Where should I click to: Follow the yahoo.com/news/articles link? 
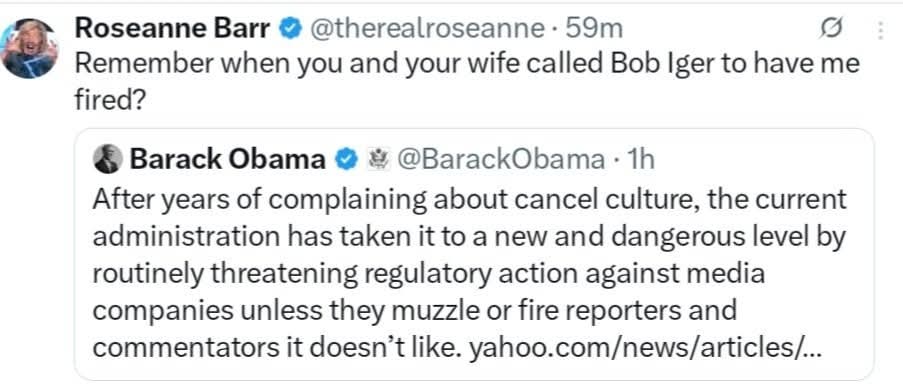click(640, 351)
